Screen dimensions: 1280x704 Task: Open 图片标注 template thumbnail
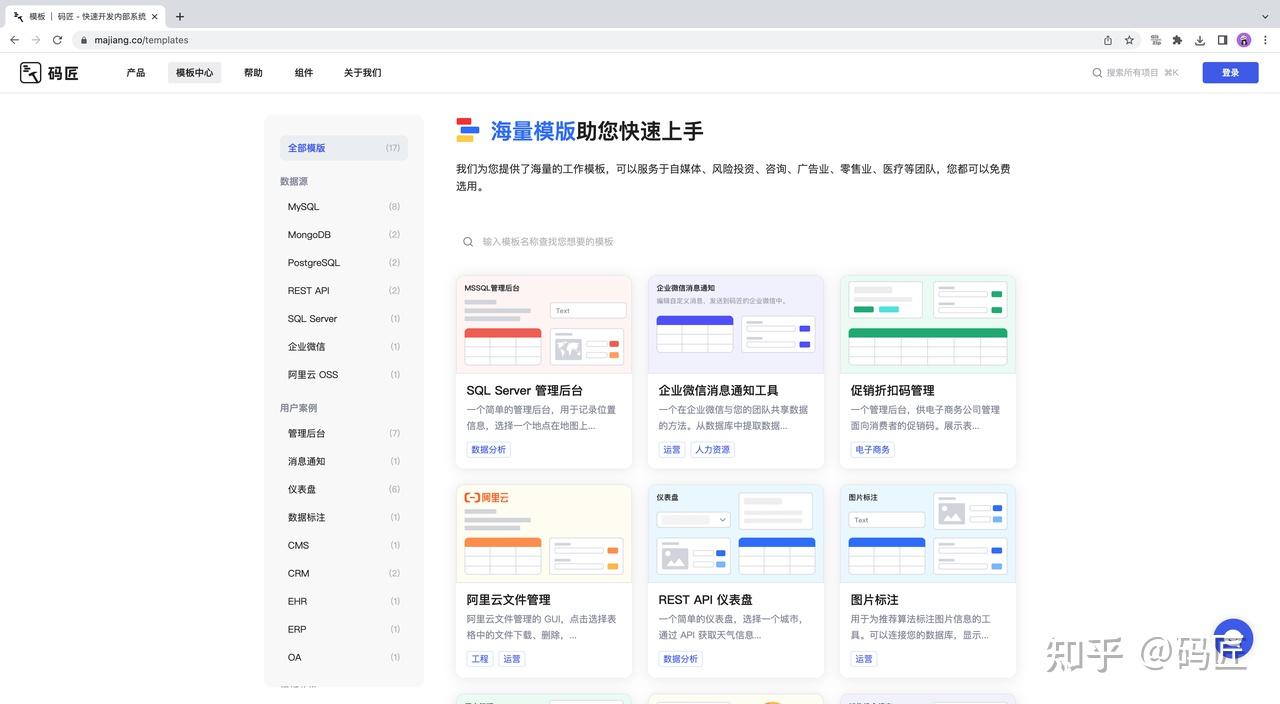928,534
